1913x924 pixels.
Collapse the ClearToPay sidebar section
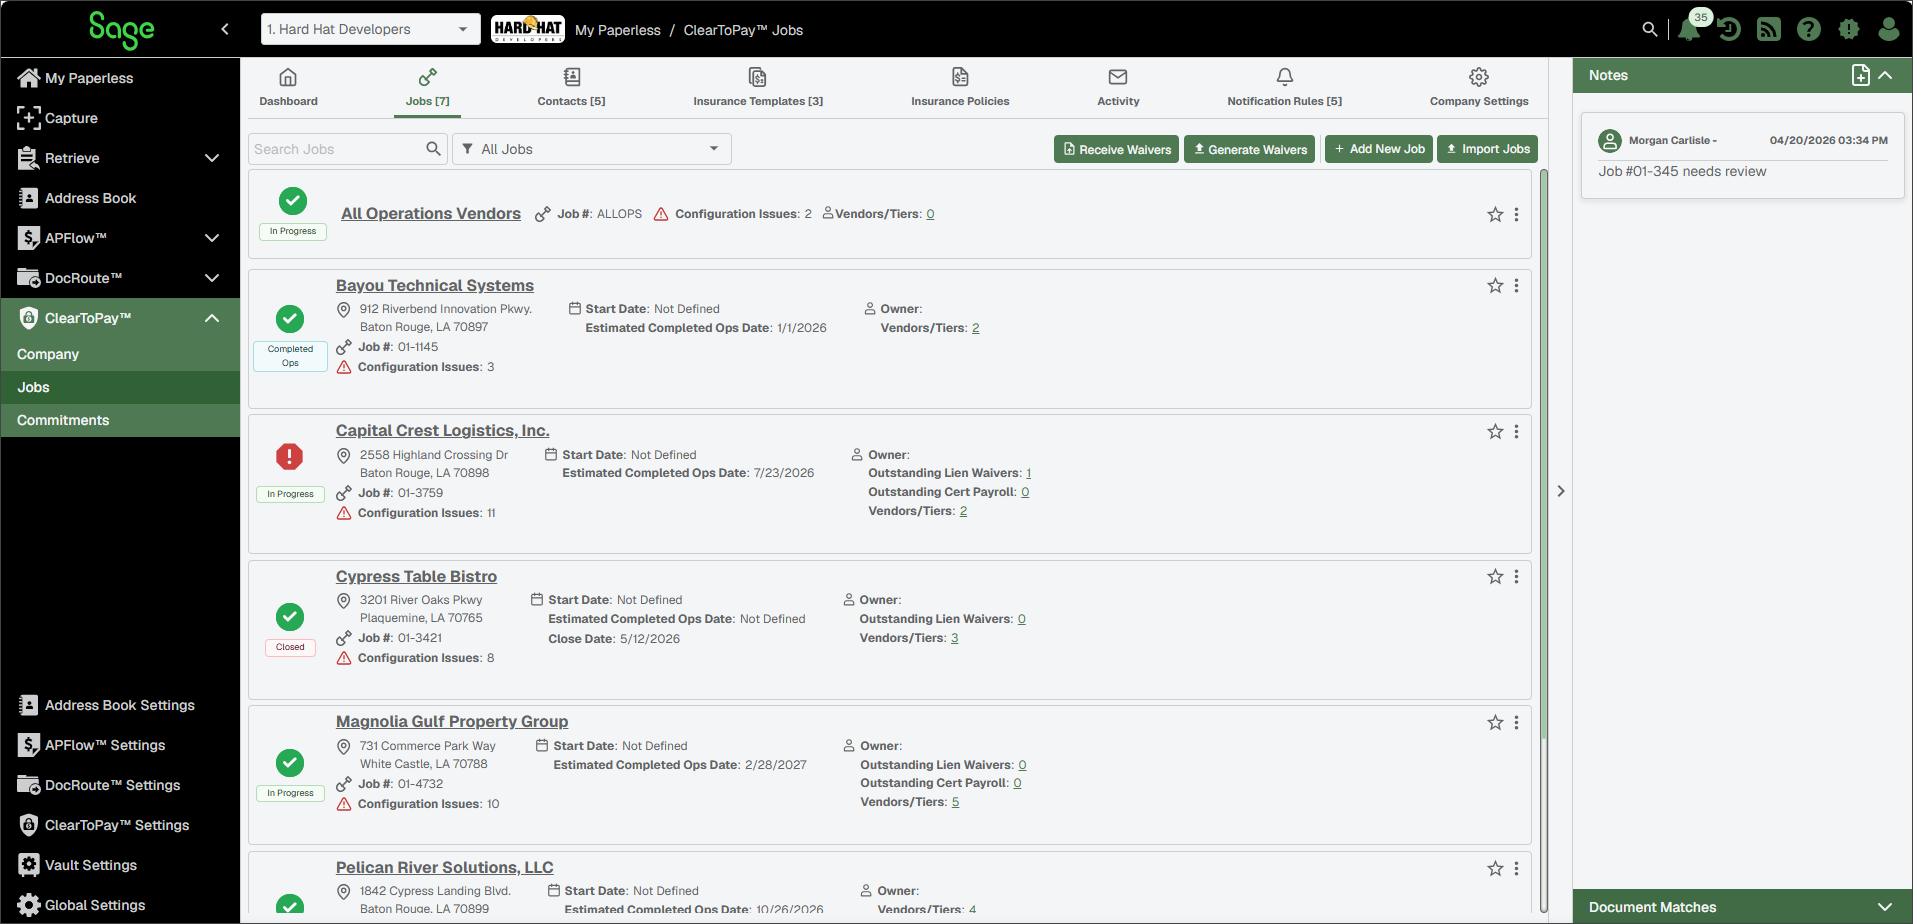coord(212,318)
